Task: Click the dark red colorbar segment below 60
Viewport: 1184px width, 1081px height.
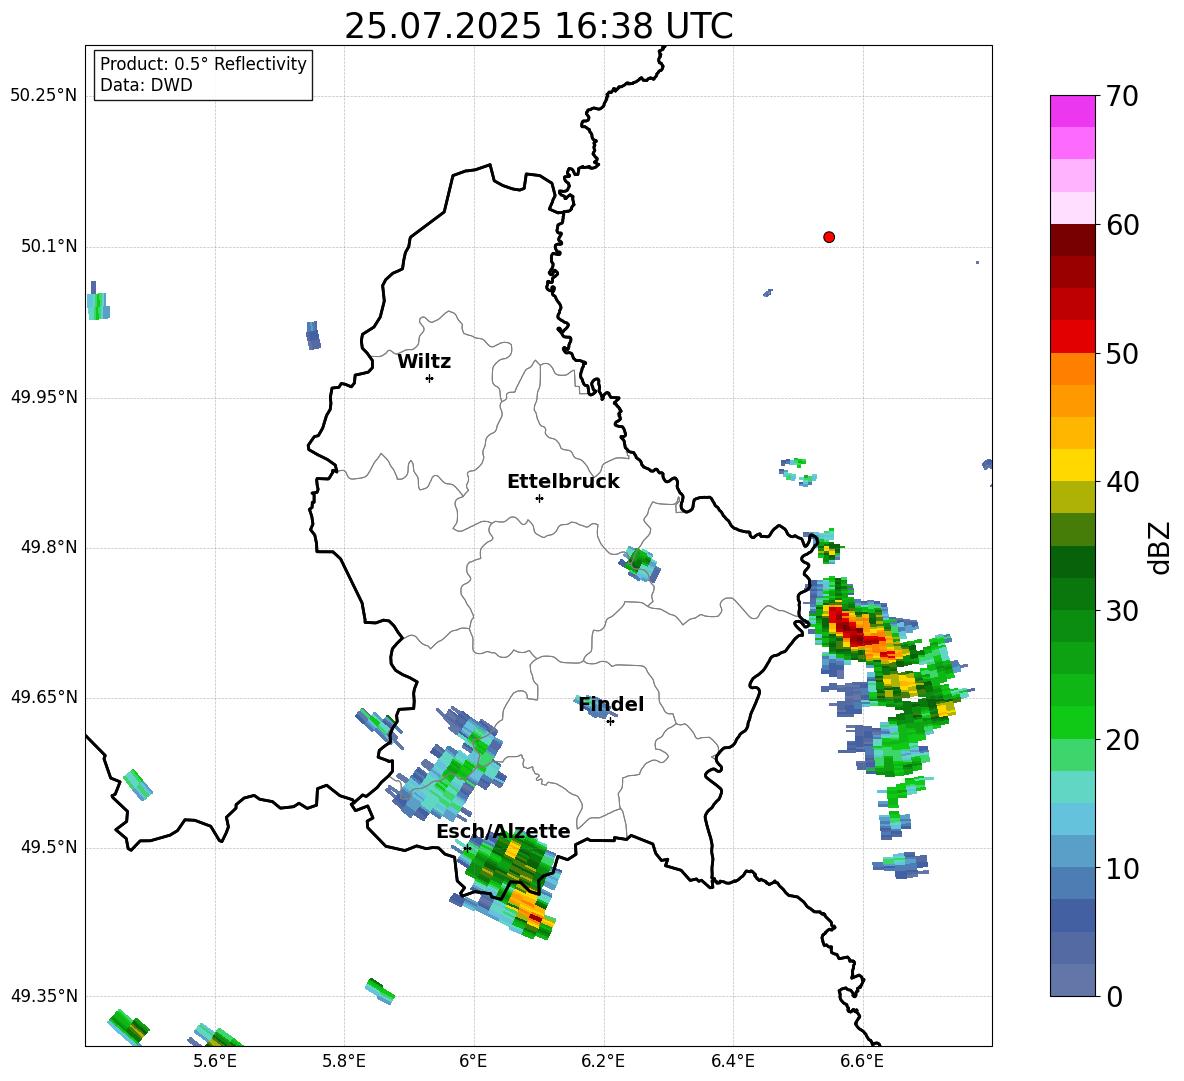Action: (1072, 240)
